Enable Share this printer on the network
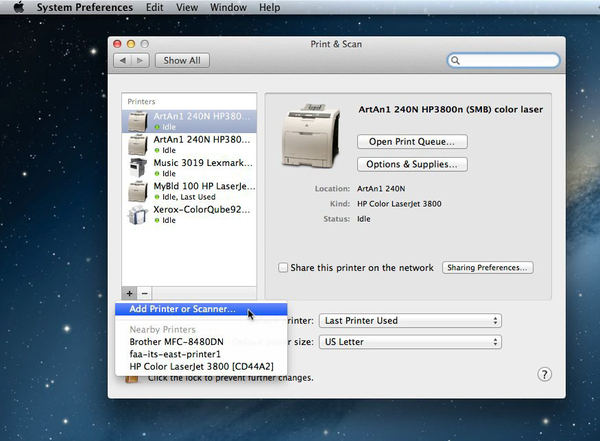This screenshot has width=600, height=441. pos(283,267)
